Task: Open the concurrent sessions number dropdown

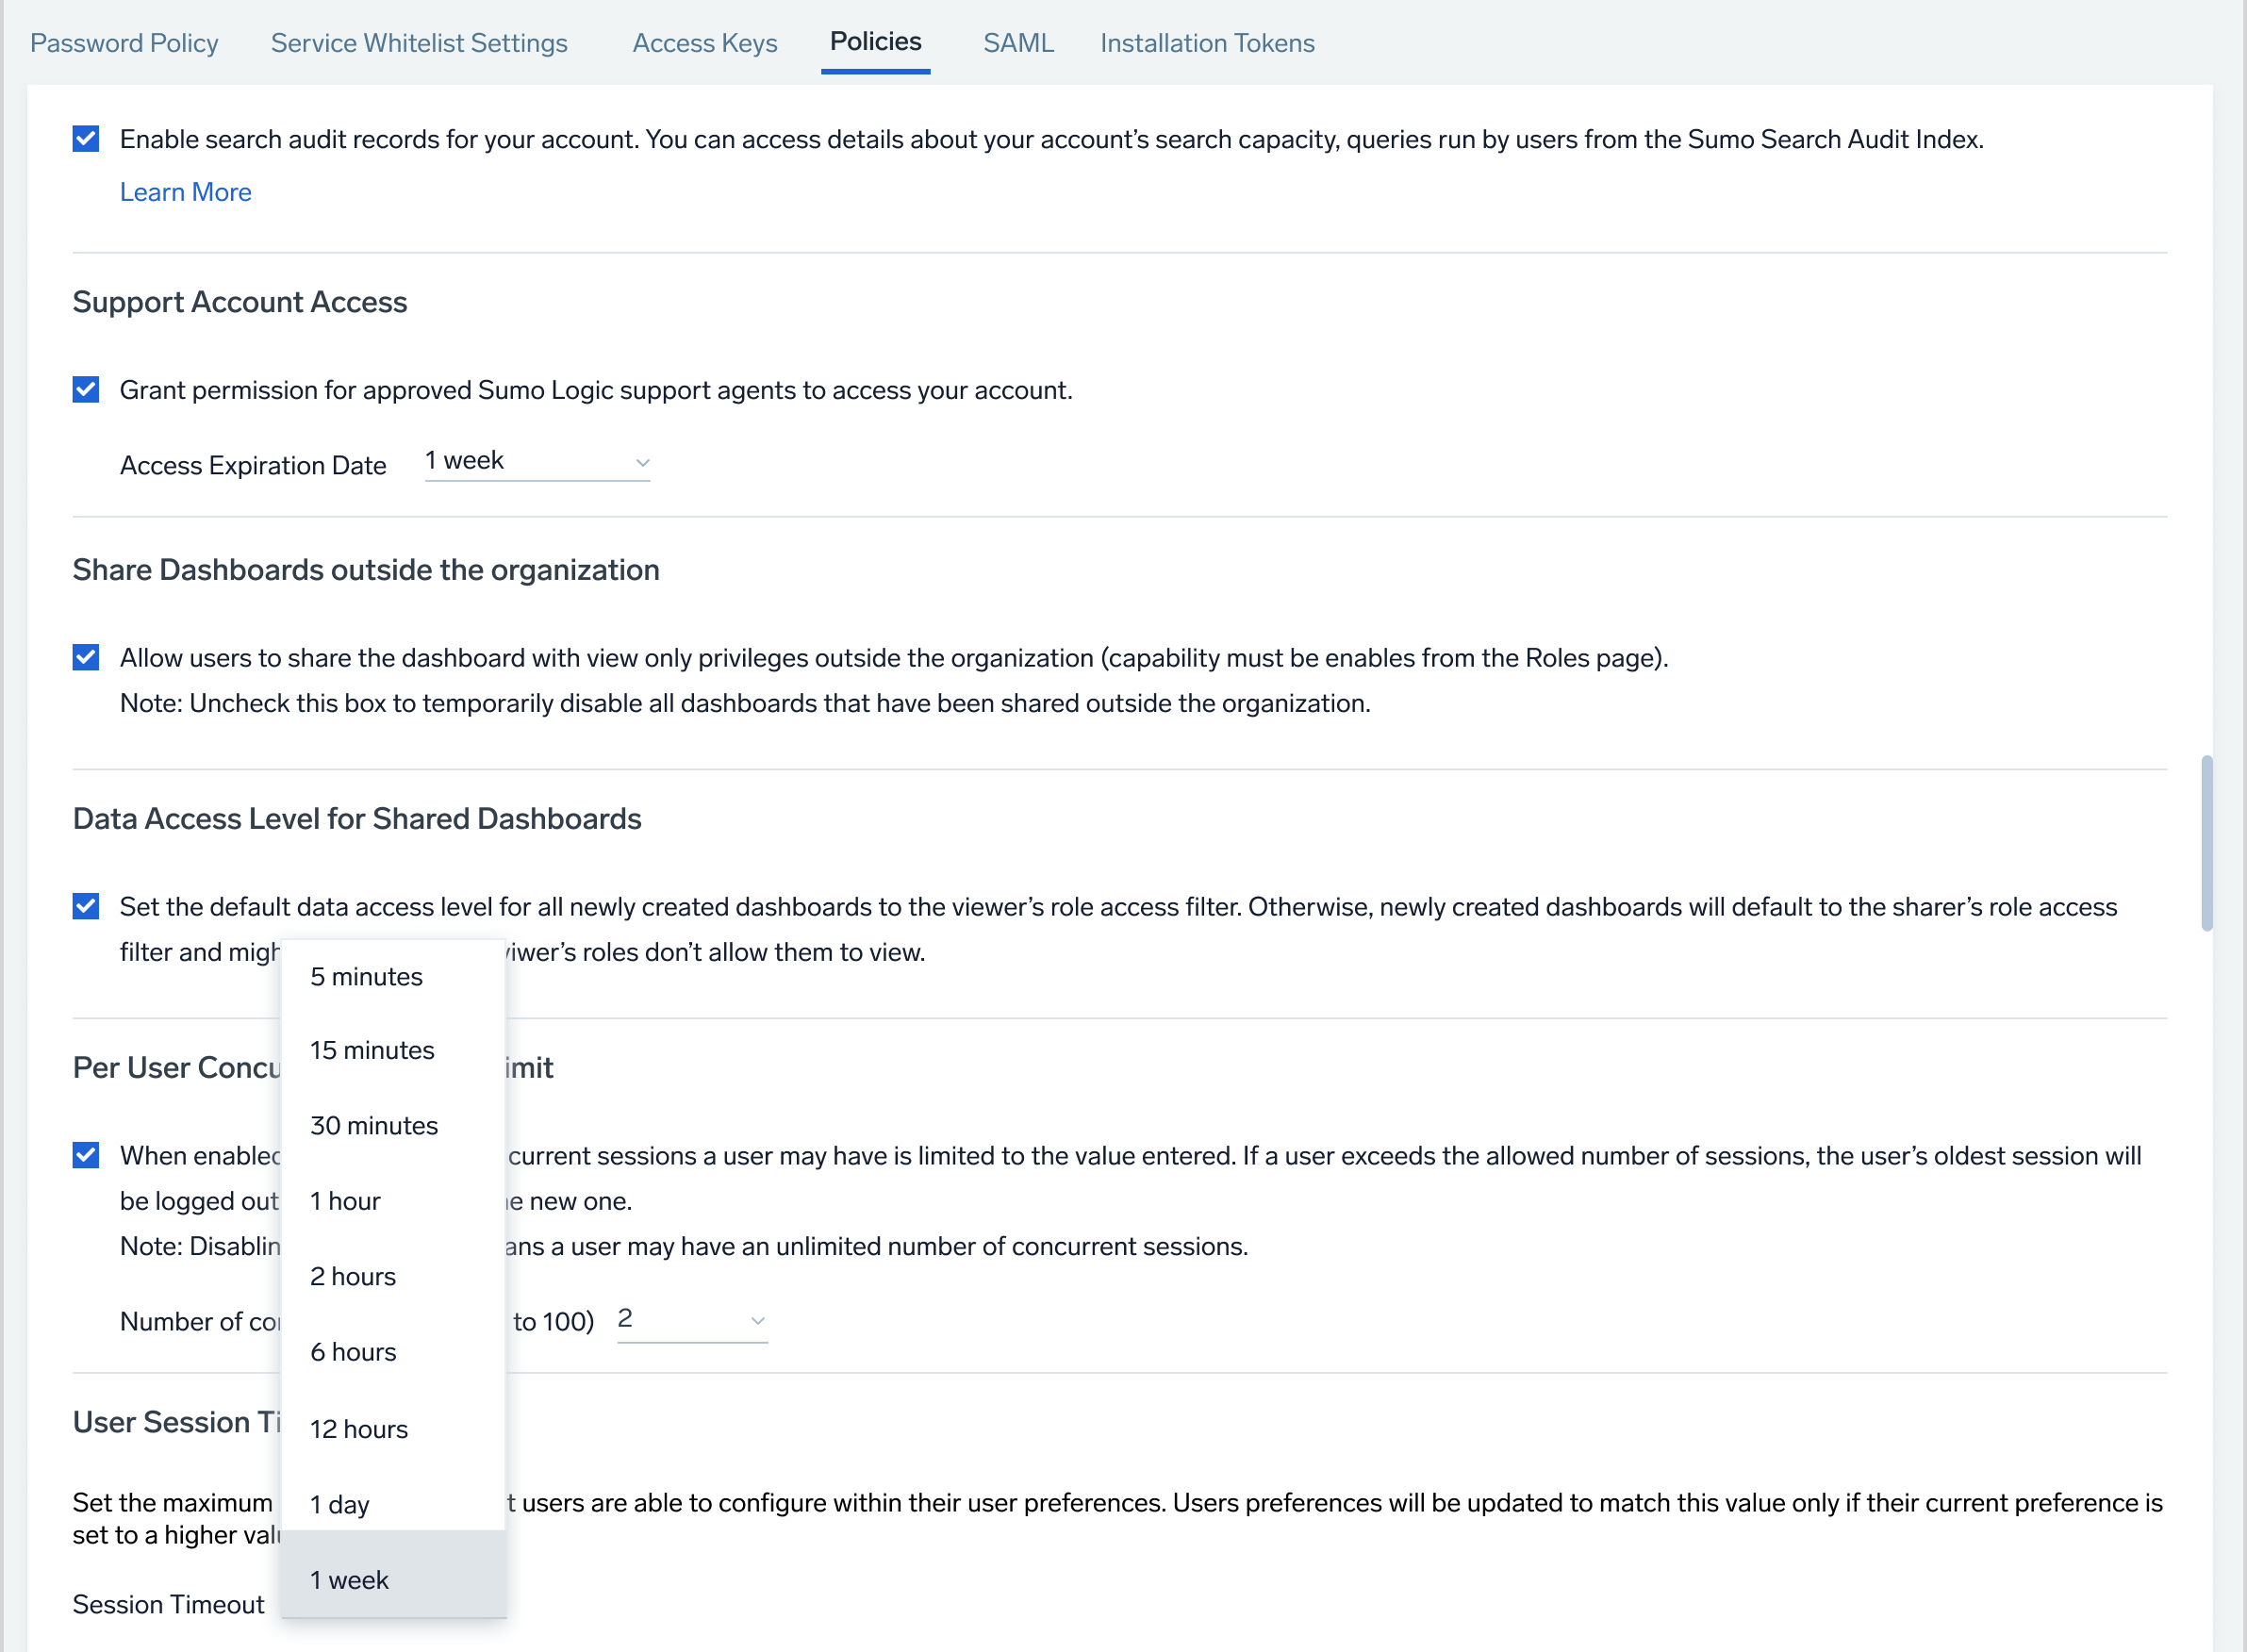Action: (x=691, y=1319)
